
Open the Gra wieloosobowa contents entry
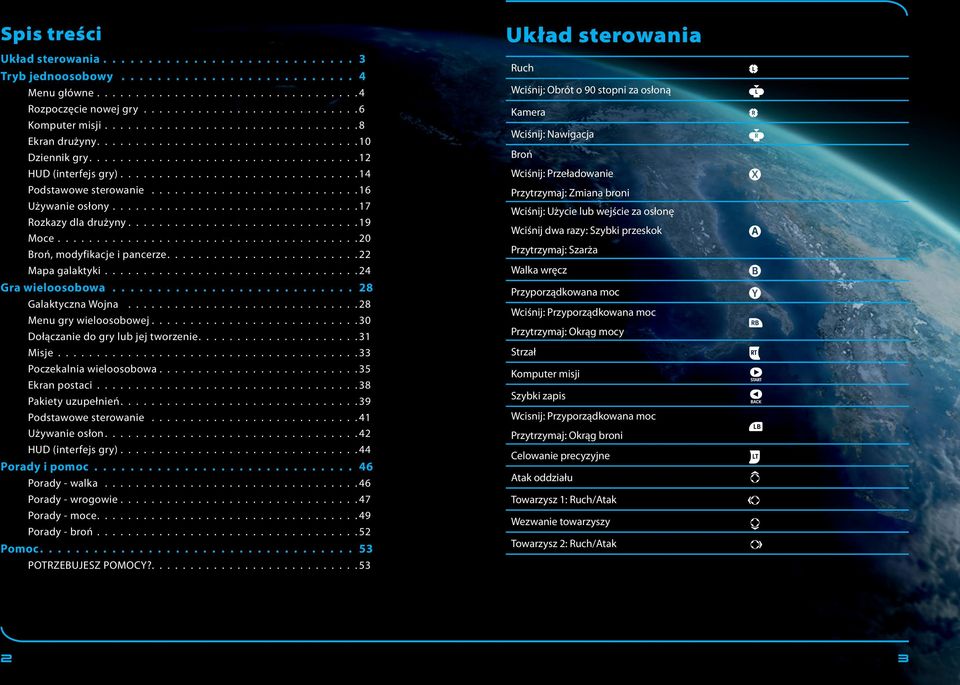click(187, 288)
